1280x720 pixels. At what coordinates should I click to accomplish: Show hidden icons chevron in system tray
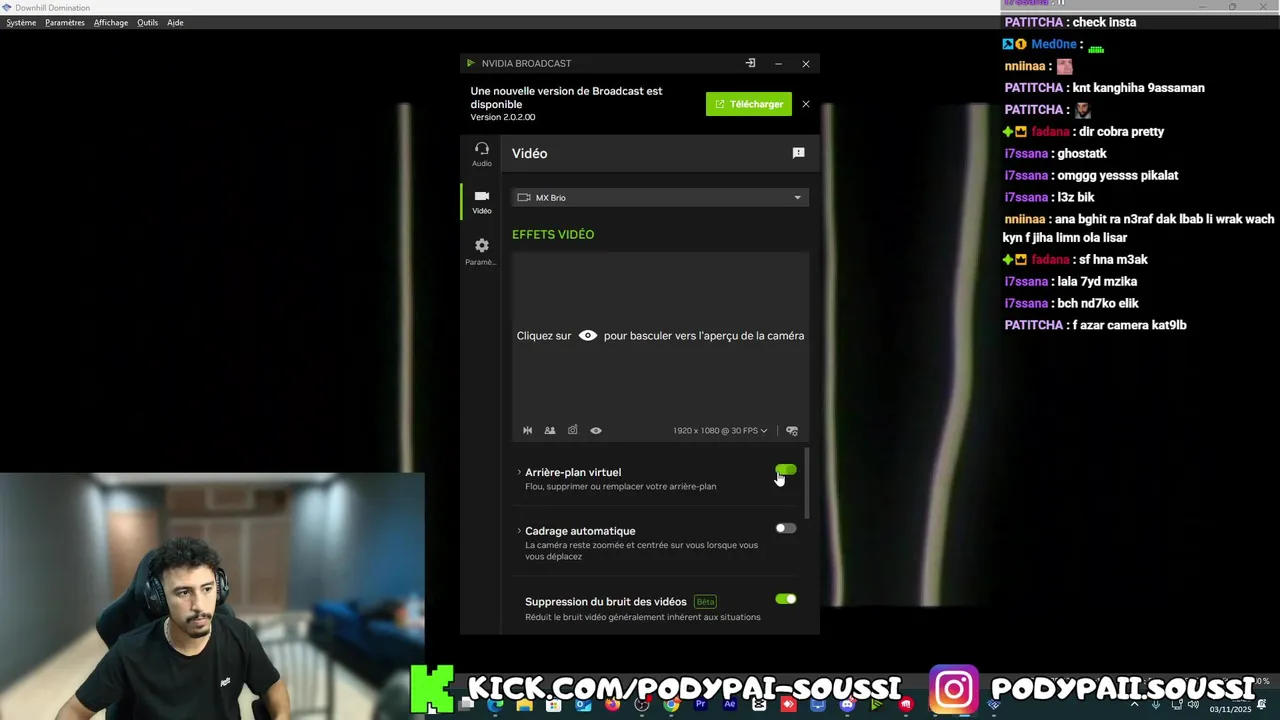1134,705
